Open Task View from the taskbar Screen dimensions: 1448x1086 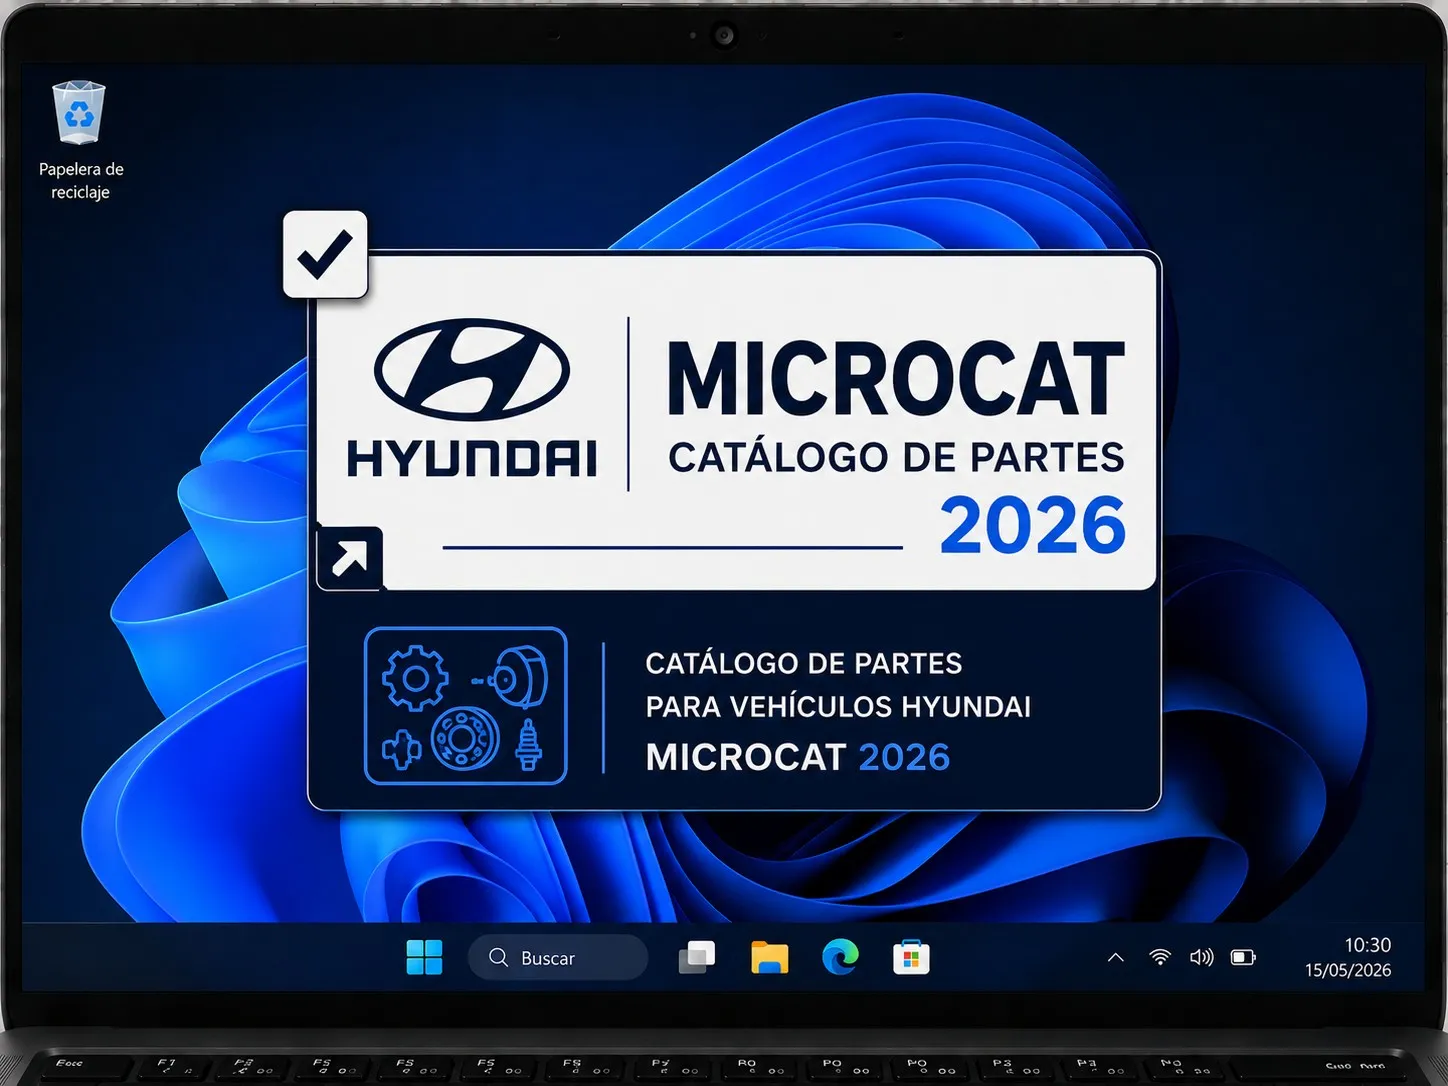click(697, 957)
